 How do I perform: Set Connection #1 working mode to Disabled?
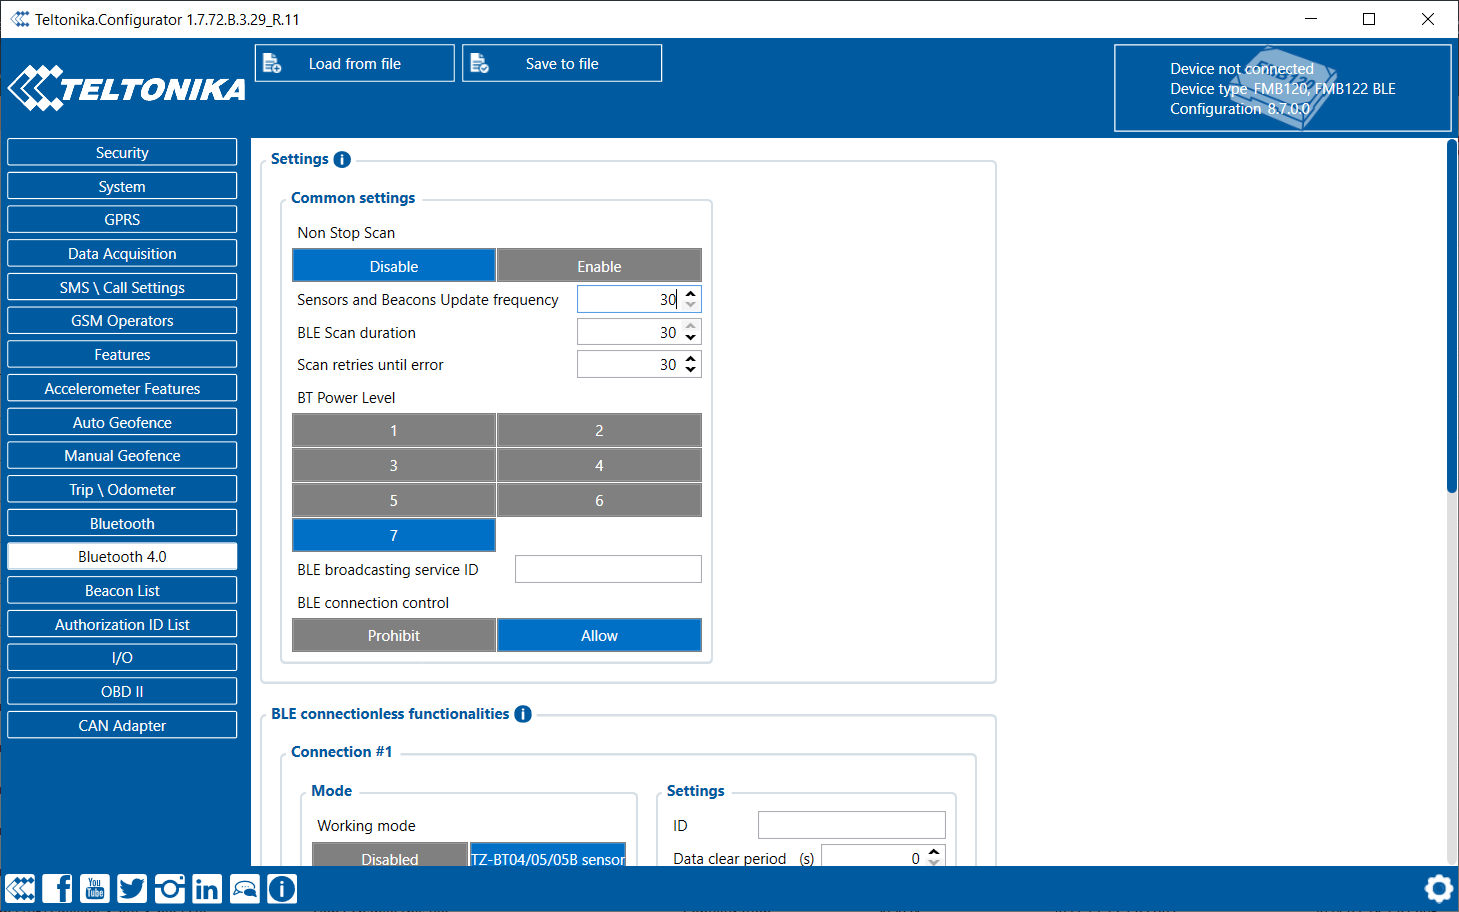pos(390,856)
